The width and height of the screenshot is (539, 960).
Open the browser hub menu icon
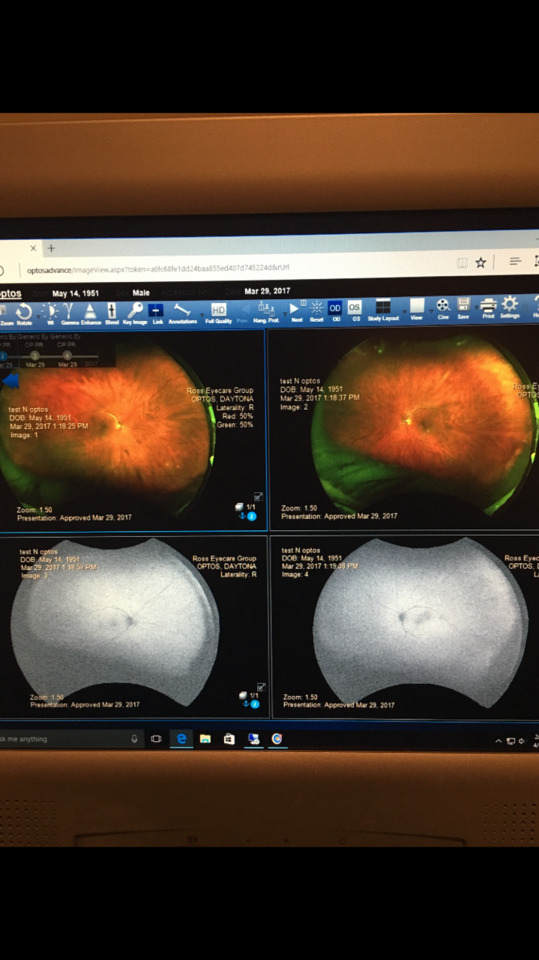pos(515,261)
